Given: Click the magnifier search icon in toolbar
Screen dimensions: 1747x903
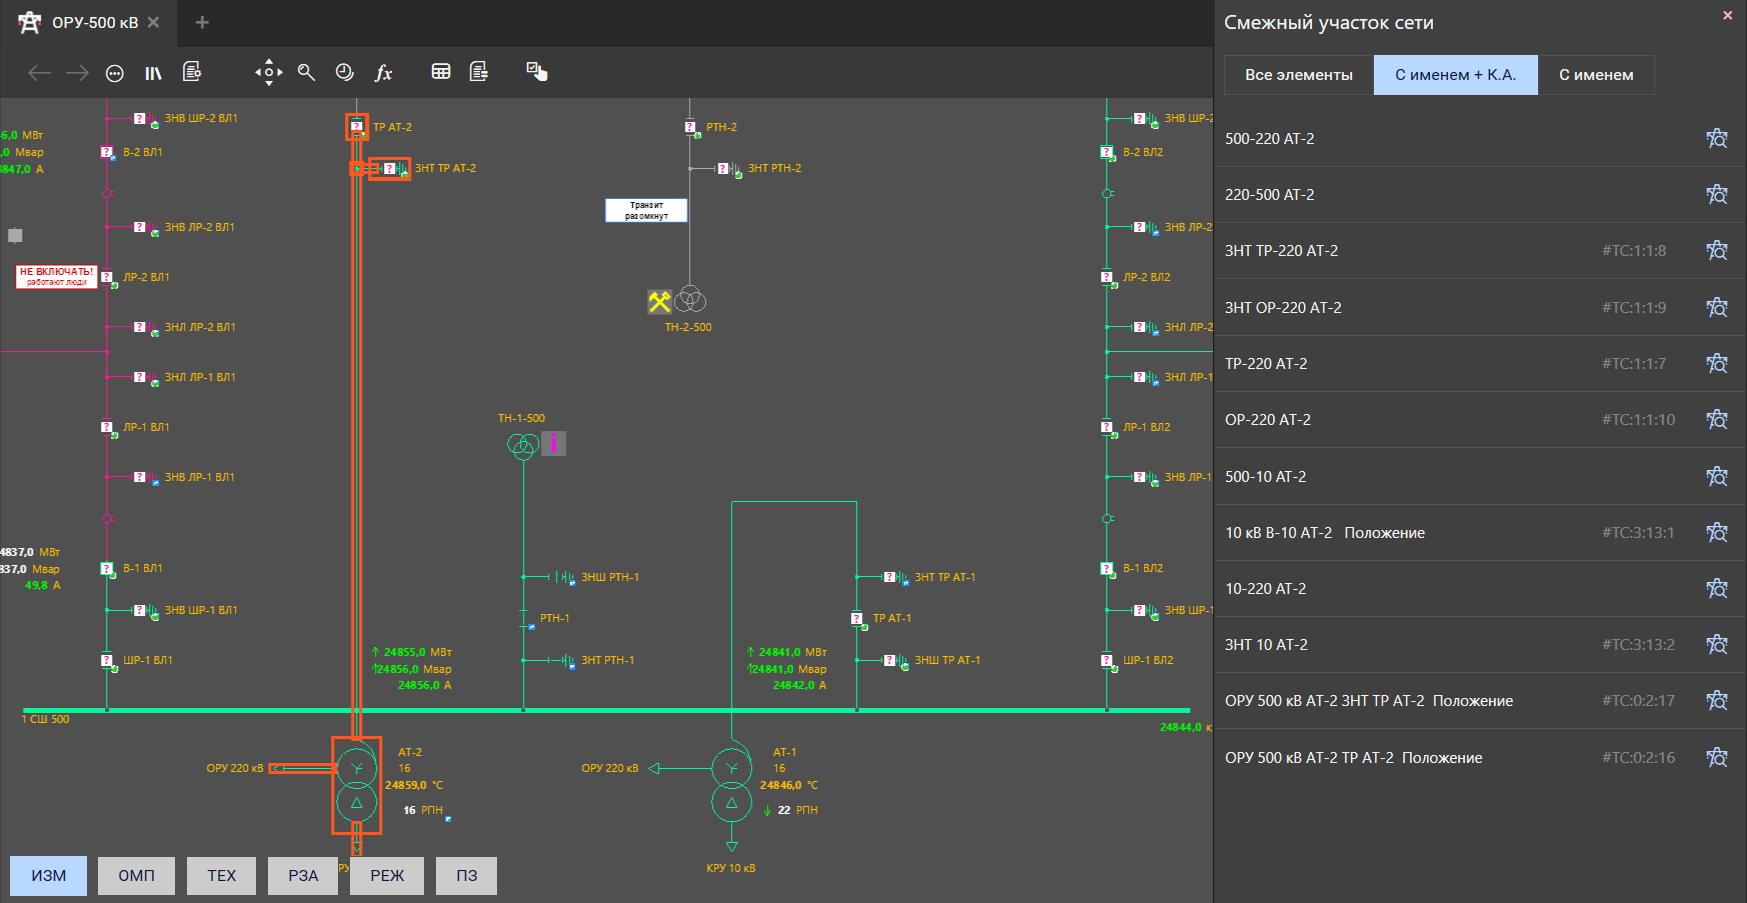Looking at the screenshot, I should click(307, 72).
